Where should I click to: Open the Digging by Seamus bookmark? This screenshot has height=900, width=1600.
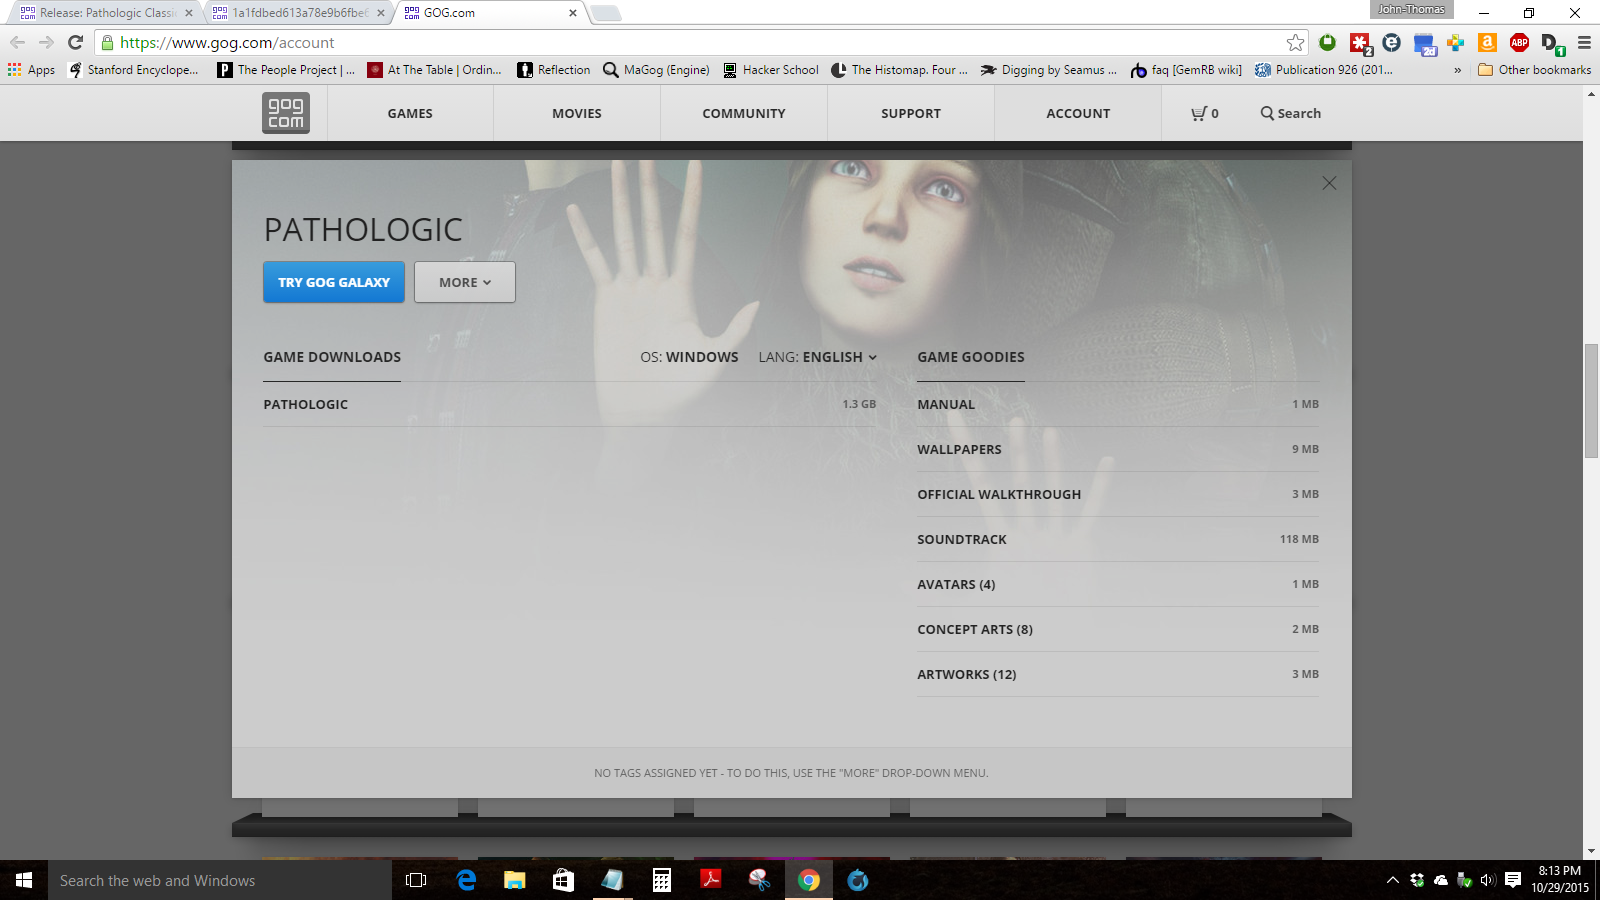[1048, 70]
